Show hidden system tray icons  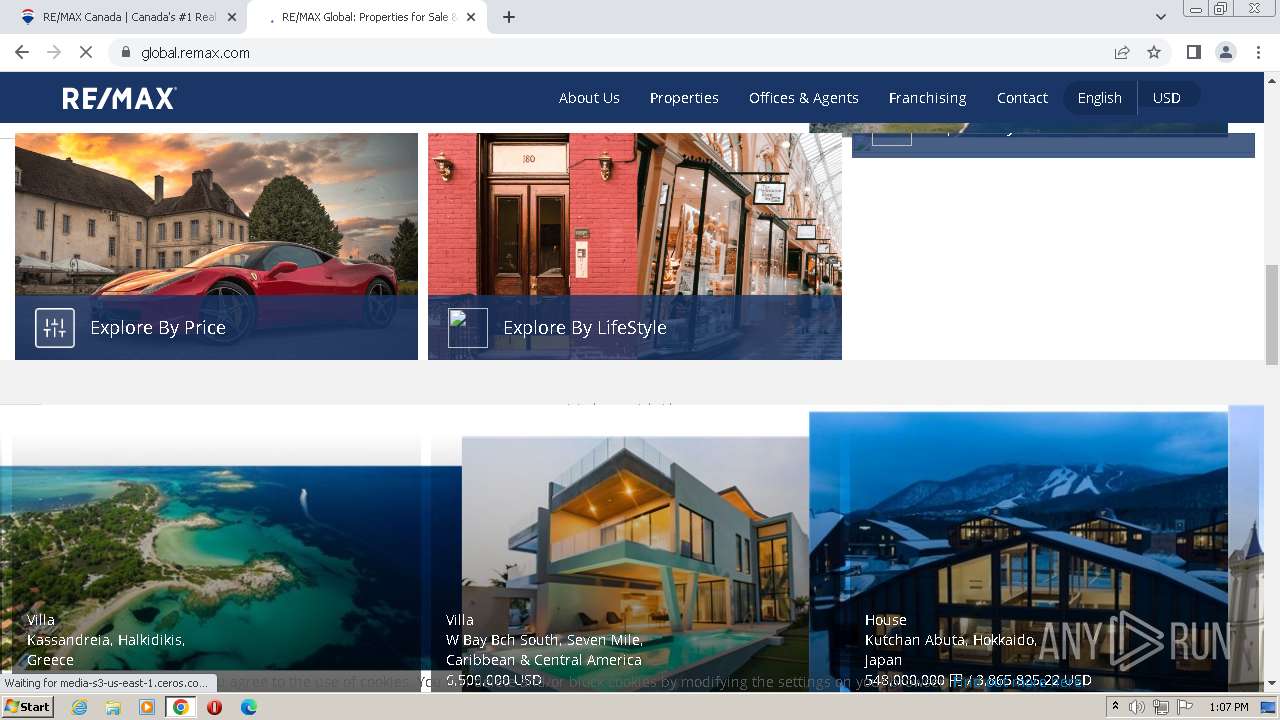pos(1115,707)
